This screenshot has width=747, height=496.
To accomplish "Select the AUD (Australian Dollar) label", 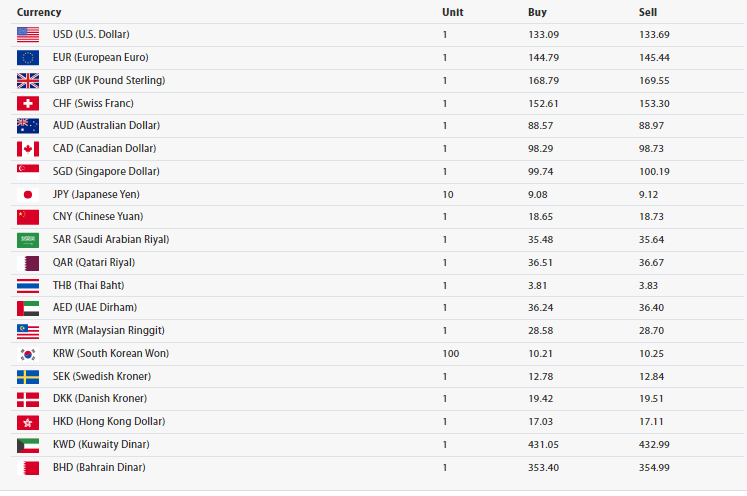I will click(106, 125).
